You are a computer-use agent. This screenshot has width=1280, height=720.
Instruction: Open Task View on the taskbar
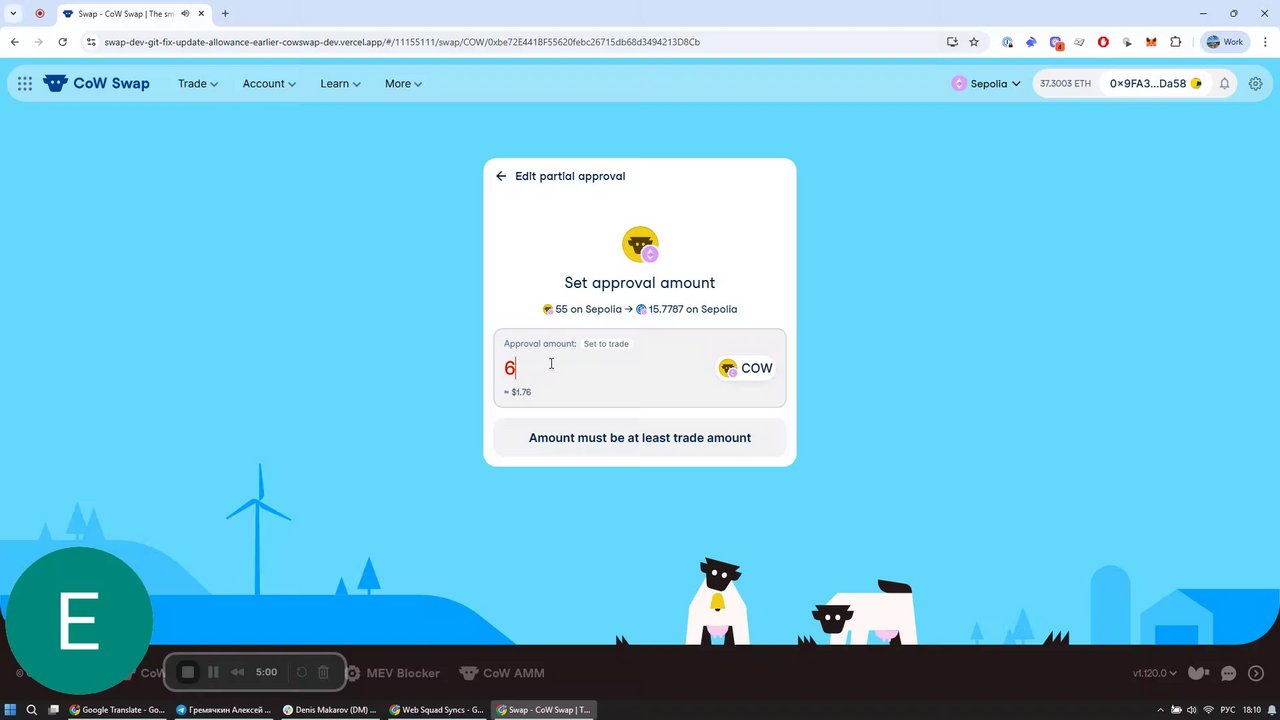54,710
